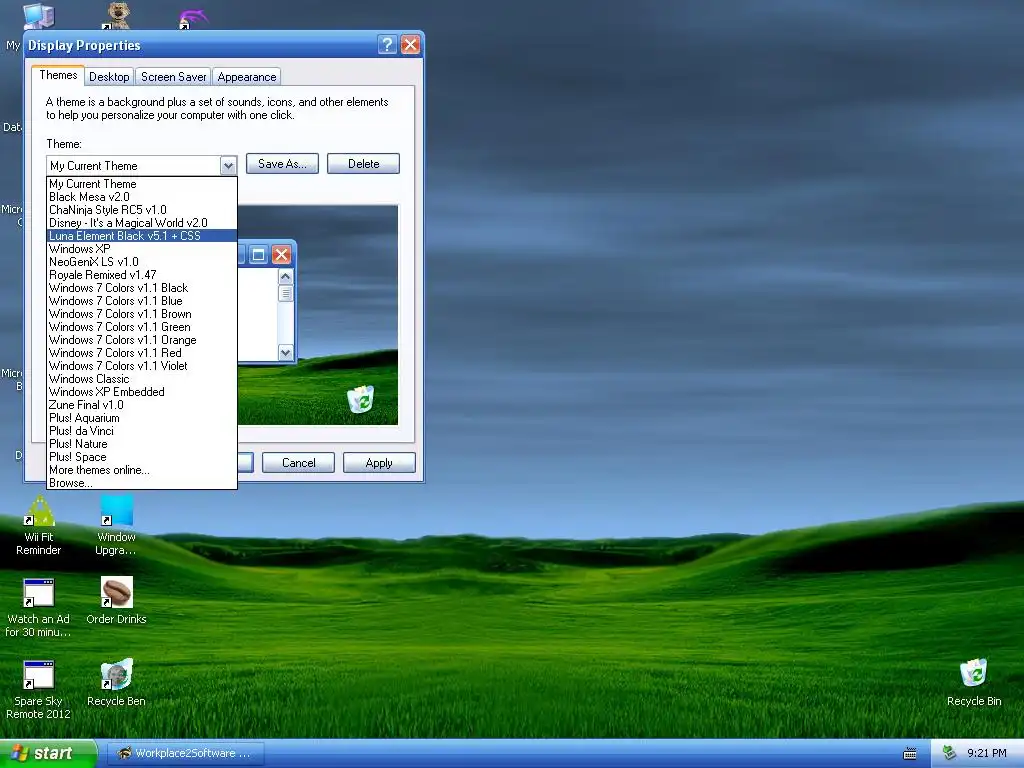Image resolution: width=1024 pixels, height=768 pixels.
Task: Select the Browse... entry in theme list
Action: coord(142,483)
